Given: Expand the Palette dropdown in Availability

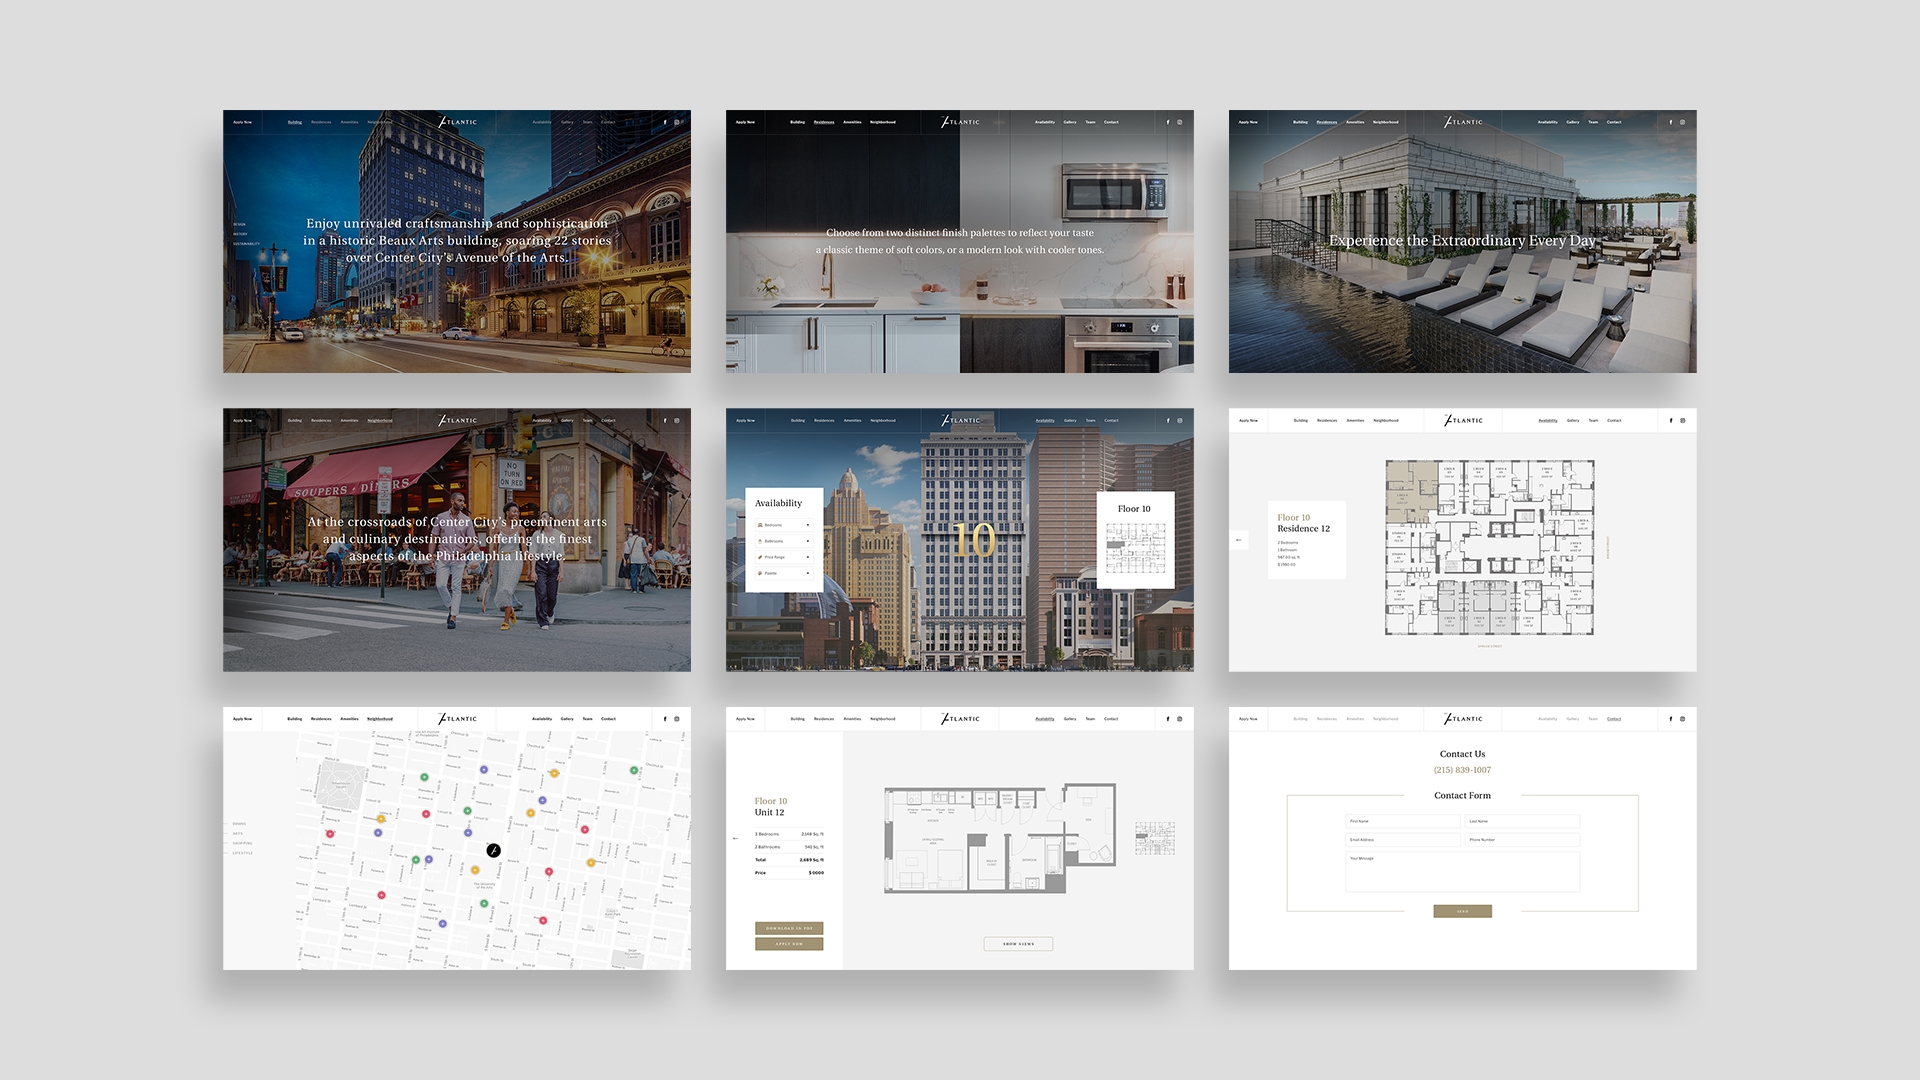Looking at the screenshot, I should coord(784,573).
